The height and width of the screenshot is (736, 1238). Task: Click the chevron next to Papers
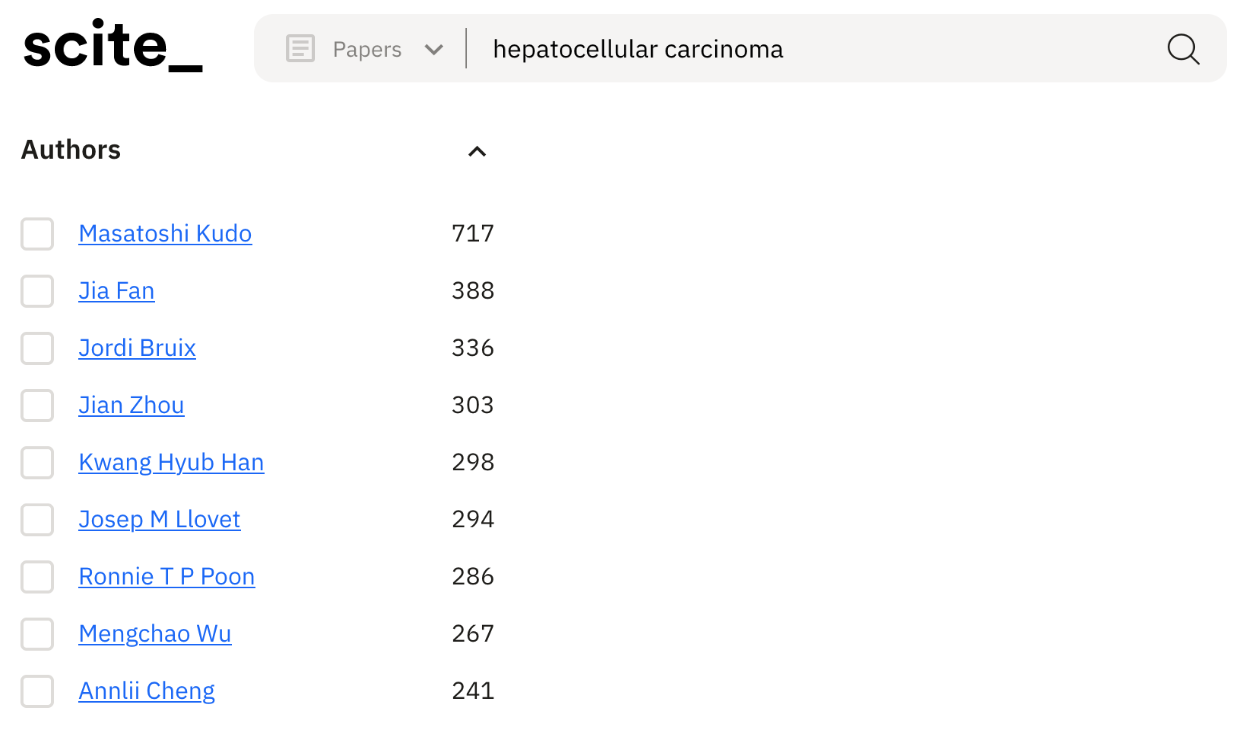click(433, 48)
